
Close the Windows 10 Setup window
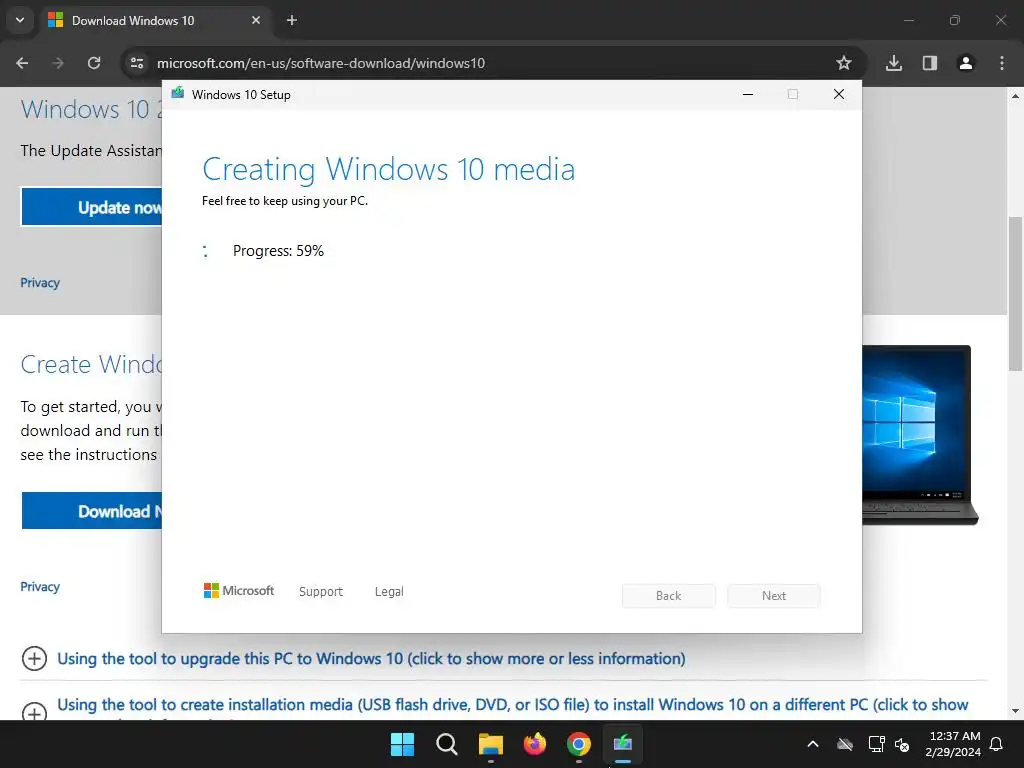click(x=839, y=95)
